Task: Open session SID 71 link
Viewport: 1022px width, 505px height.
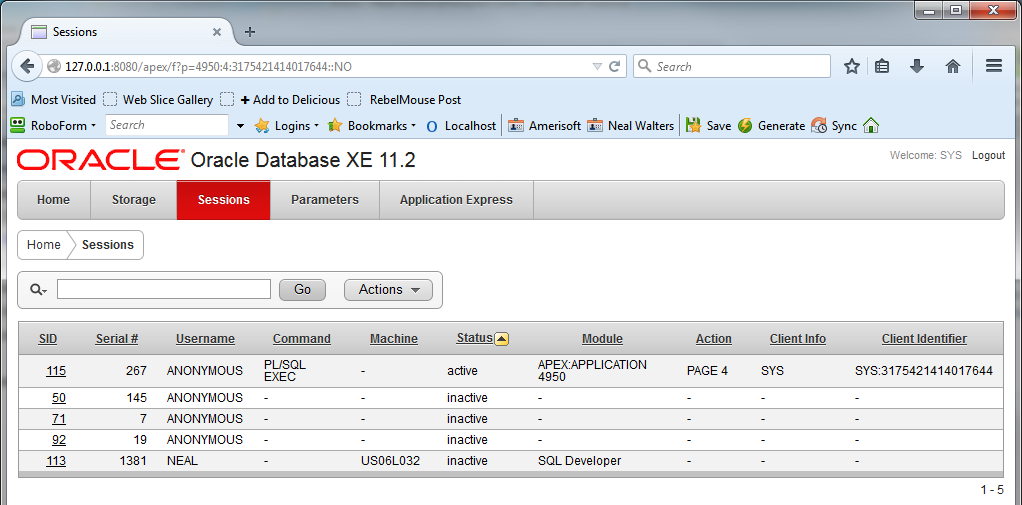Action: tap(59, 418)
